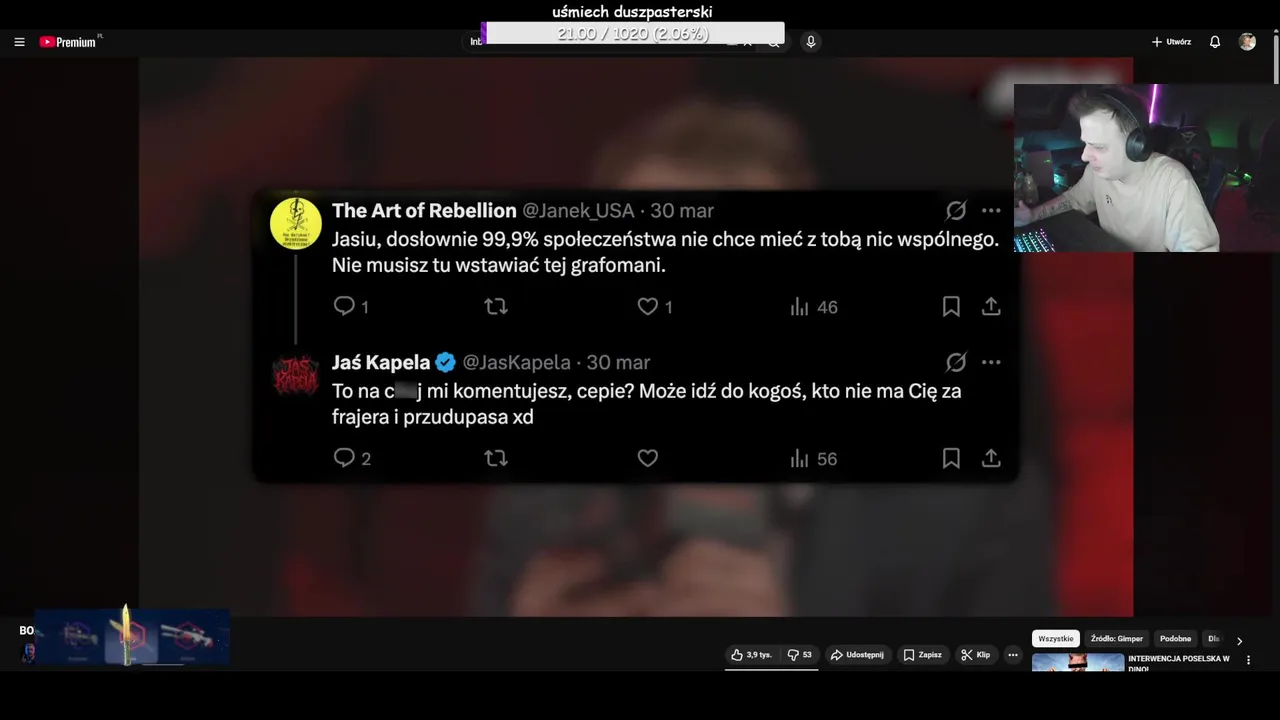Click the Utwórz create button

[1171, 42]
